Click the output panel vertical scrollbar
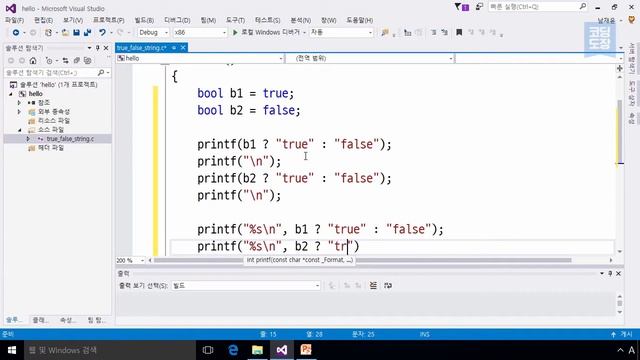Image resolution: width=640 pixels, height=360 pixels. pyautogui.click(x=620, y=304)
